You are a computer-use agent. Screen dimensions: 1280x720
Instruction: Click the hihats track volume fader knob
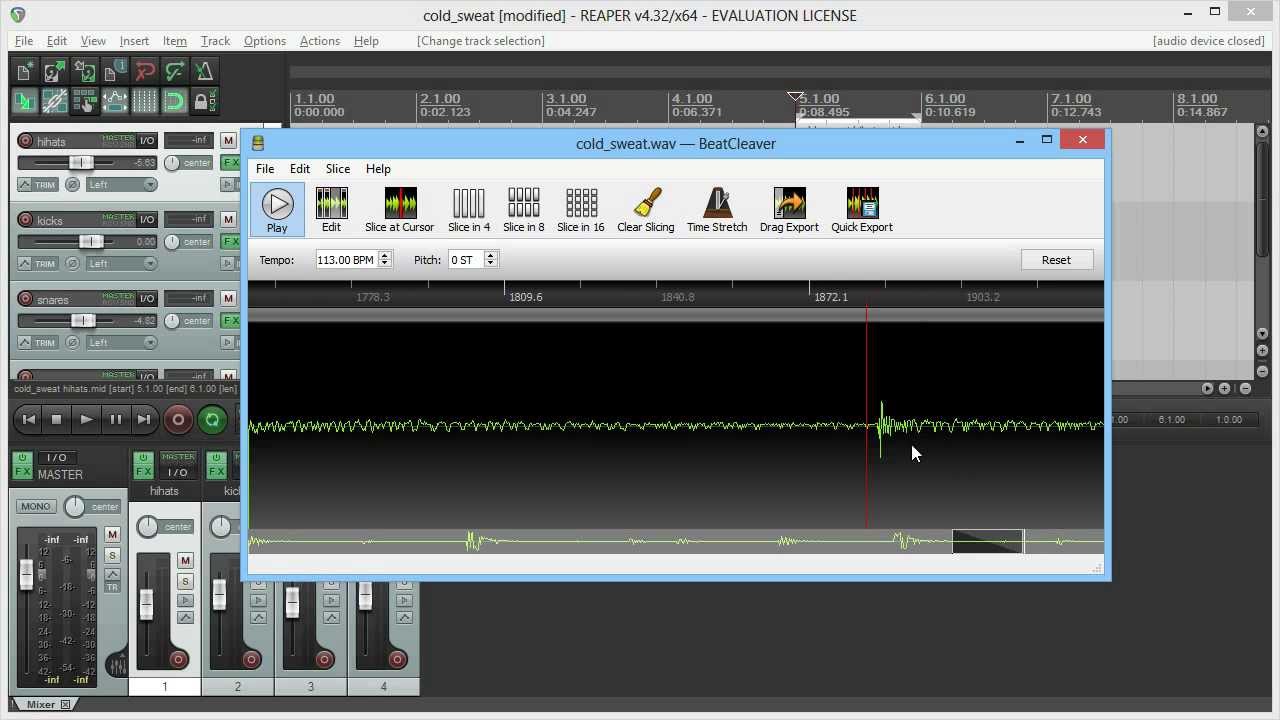[81, 163]
